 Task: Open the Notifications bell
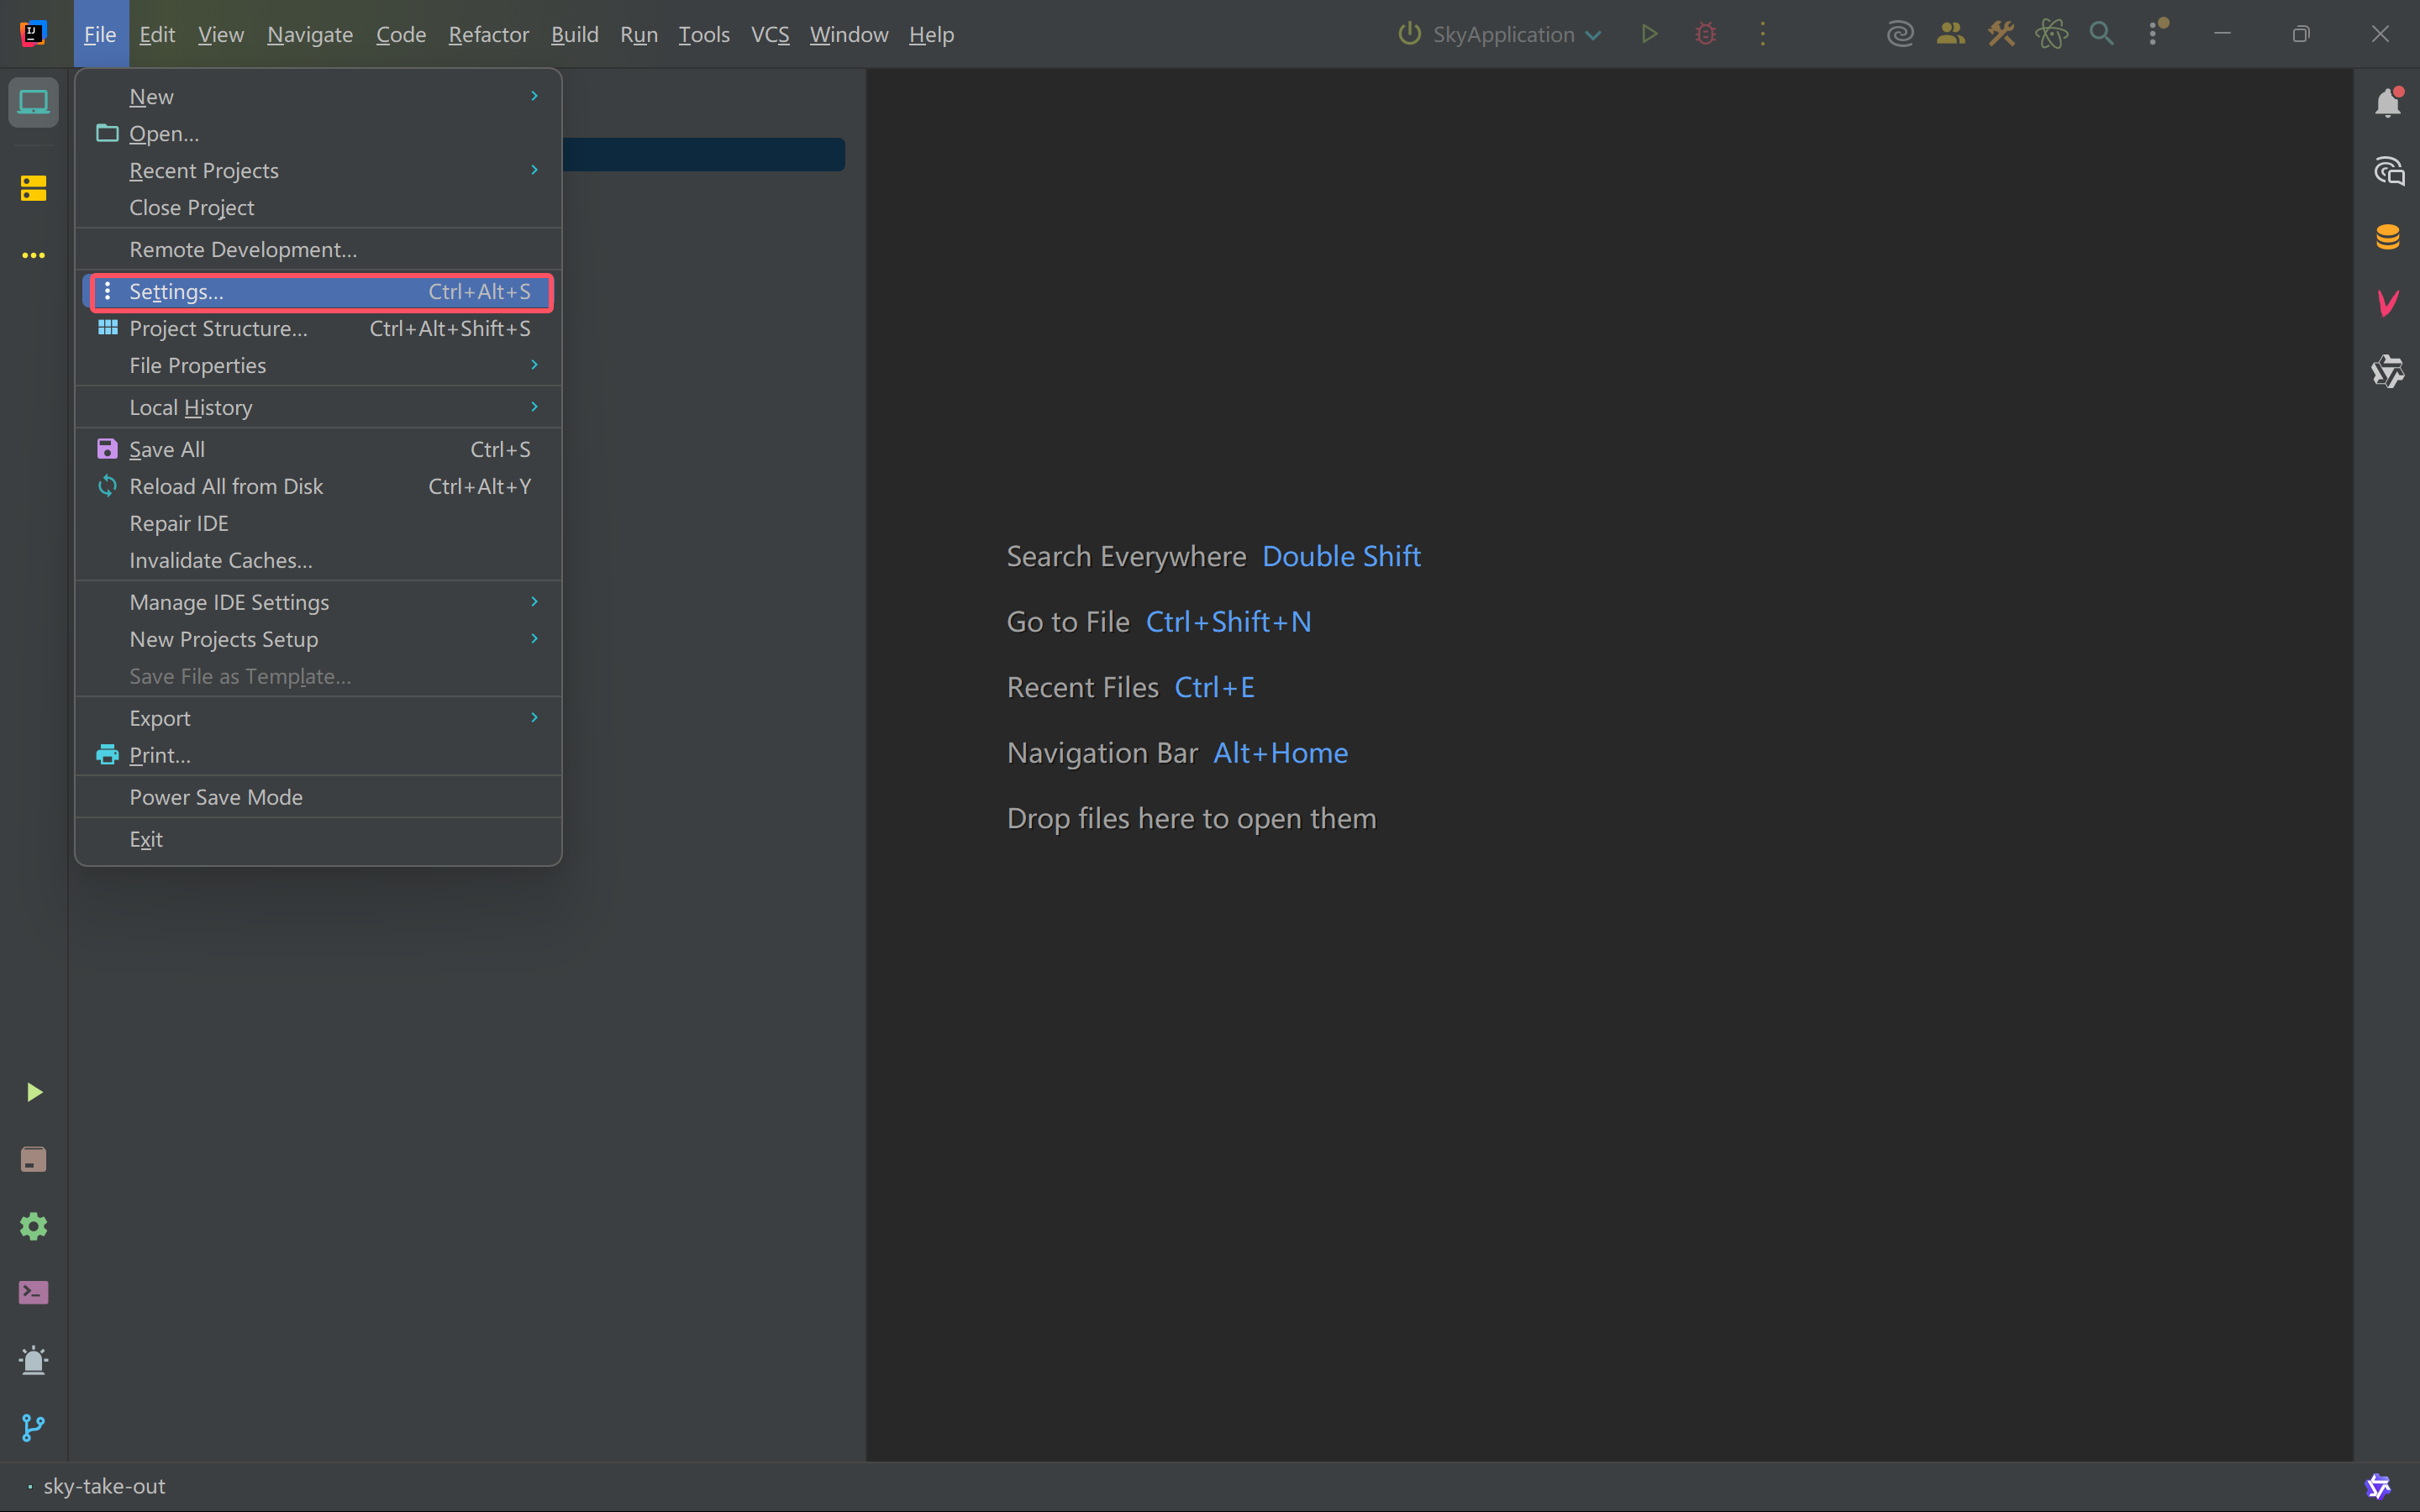point(2388,102)
